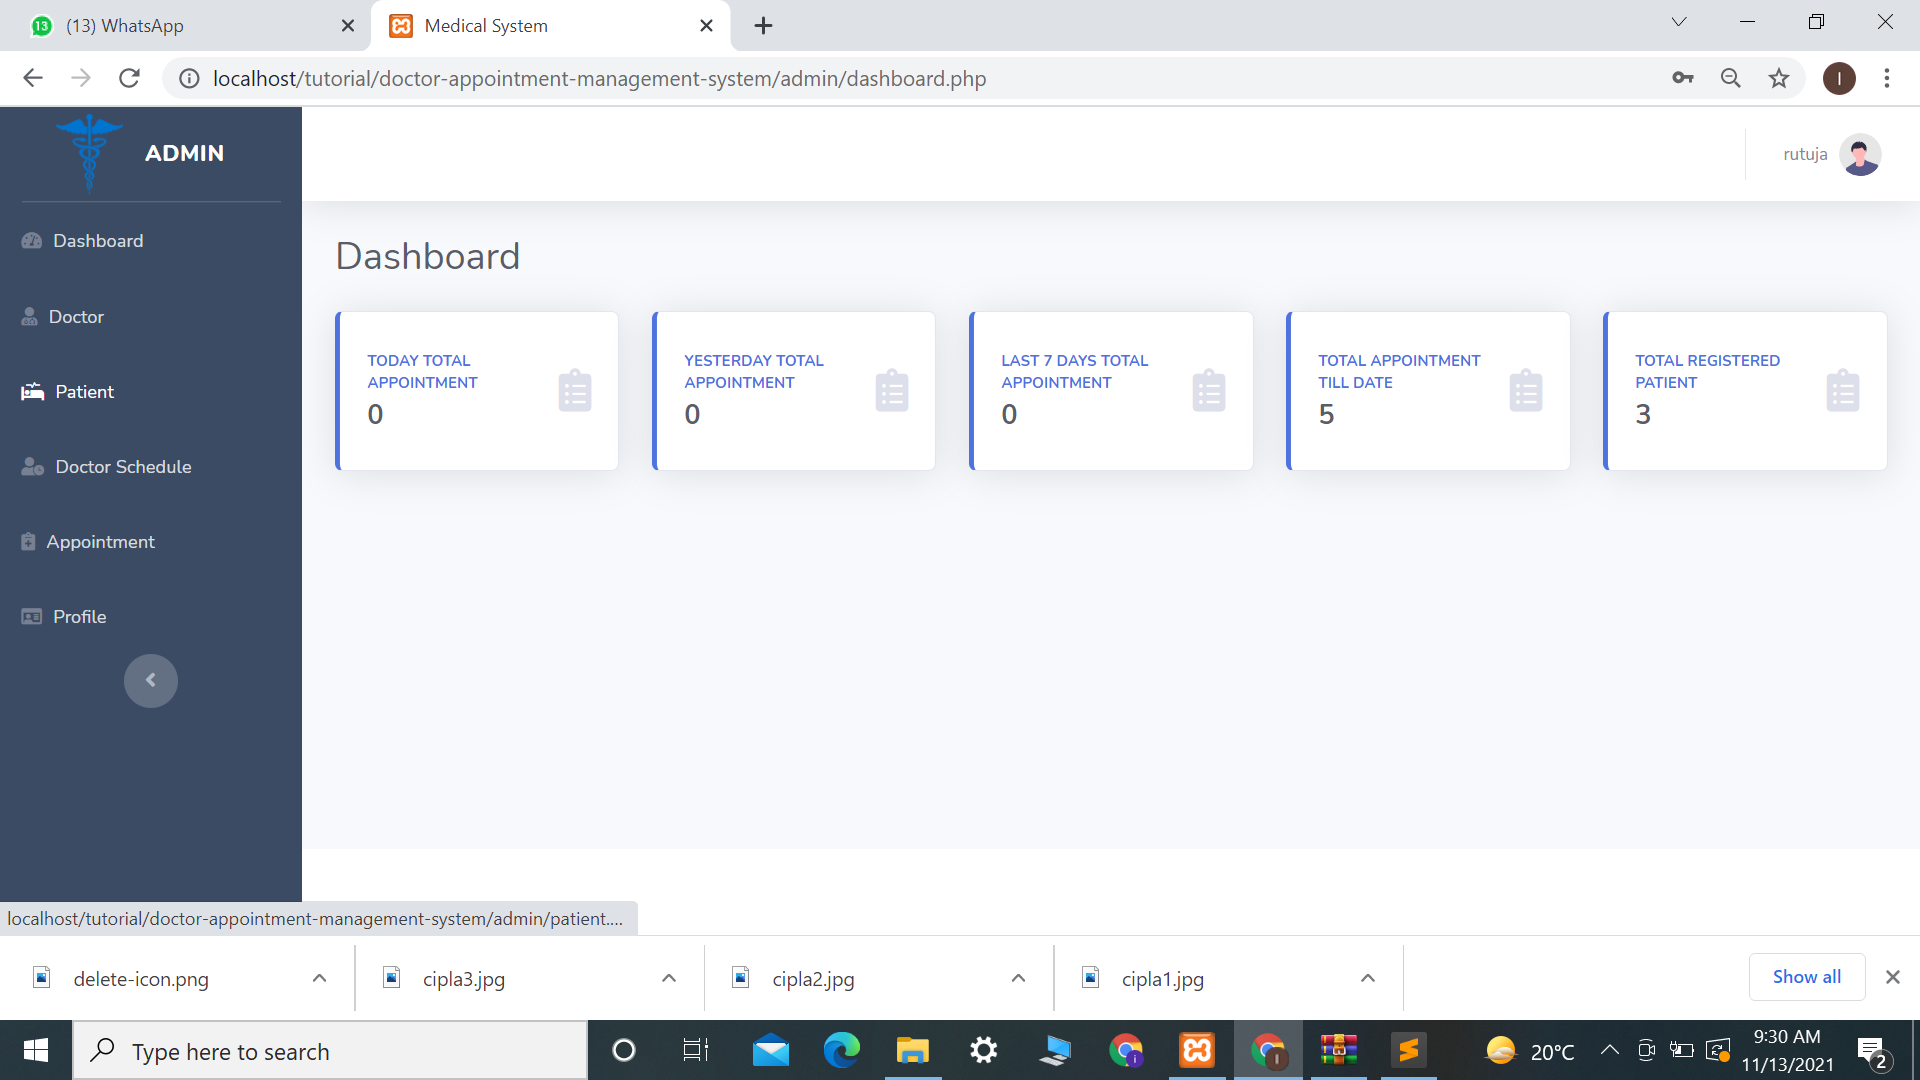The width and height of the screenshot is (1920, 1080).
Task: Select the Appointment sidebar icon
Action: [28, 541]
